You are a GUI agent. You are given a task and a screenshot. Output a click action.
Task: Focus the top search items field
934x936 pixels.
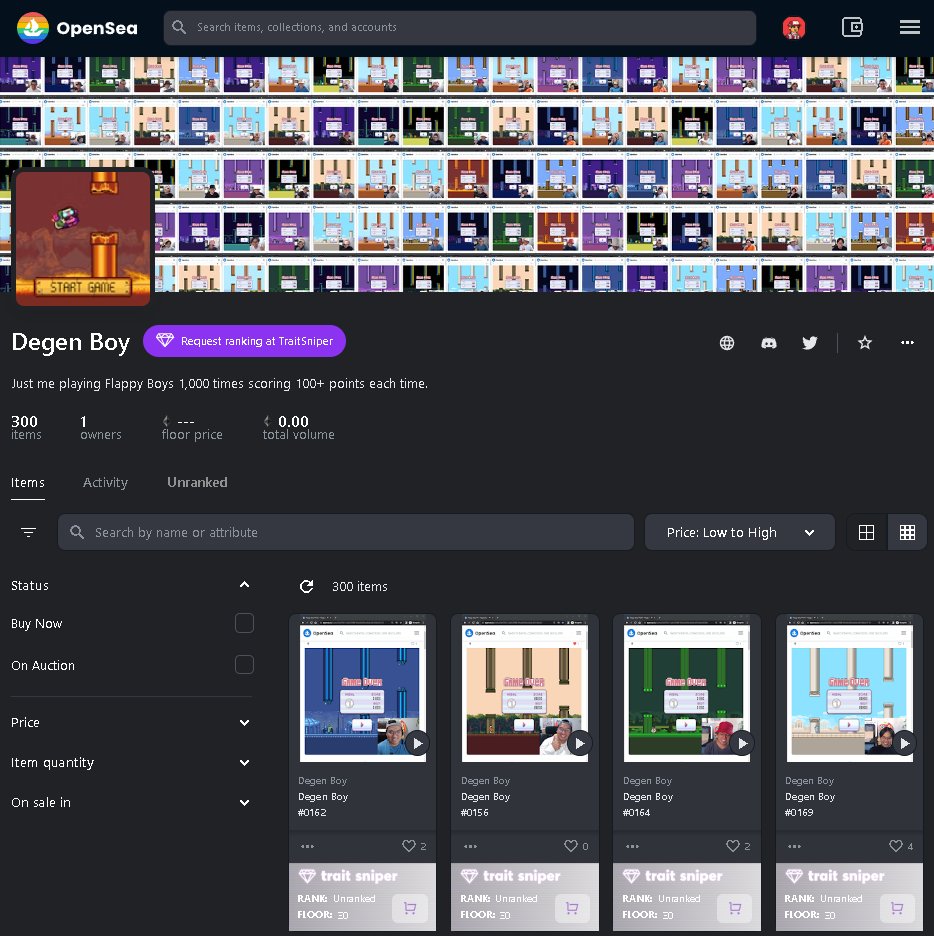click(x=460, y=27)
